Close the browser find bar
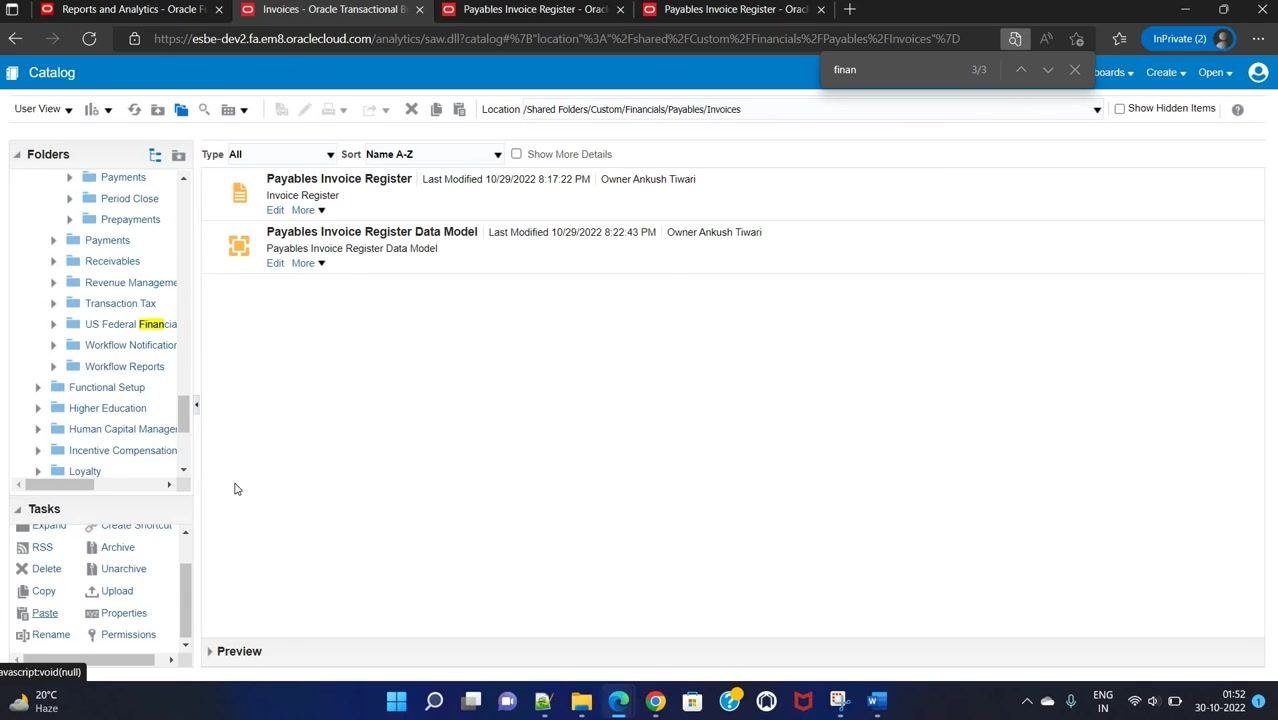 click(1075, 70)
